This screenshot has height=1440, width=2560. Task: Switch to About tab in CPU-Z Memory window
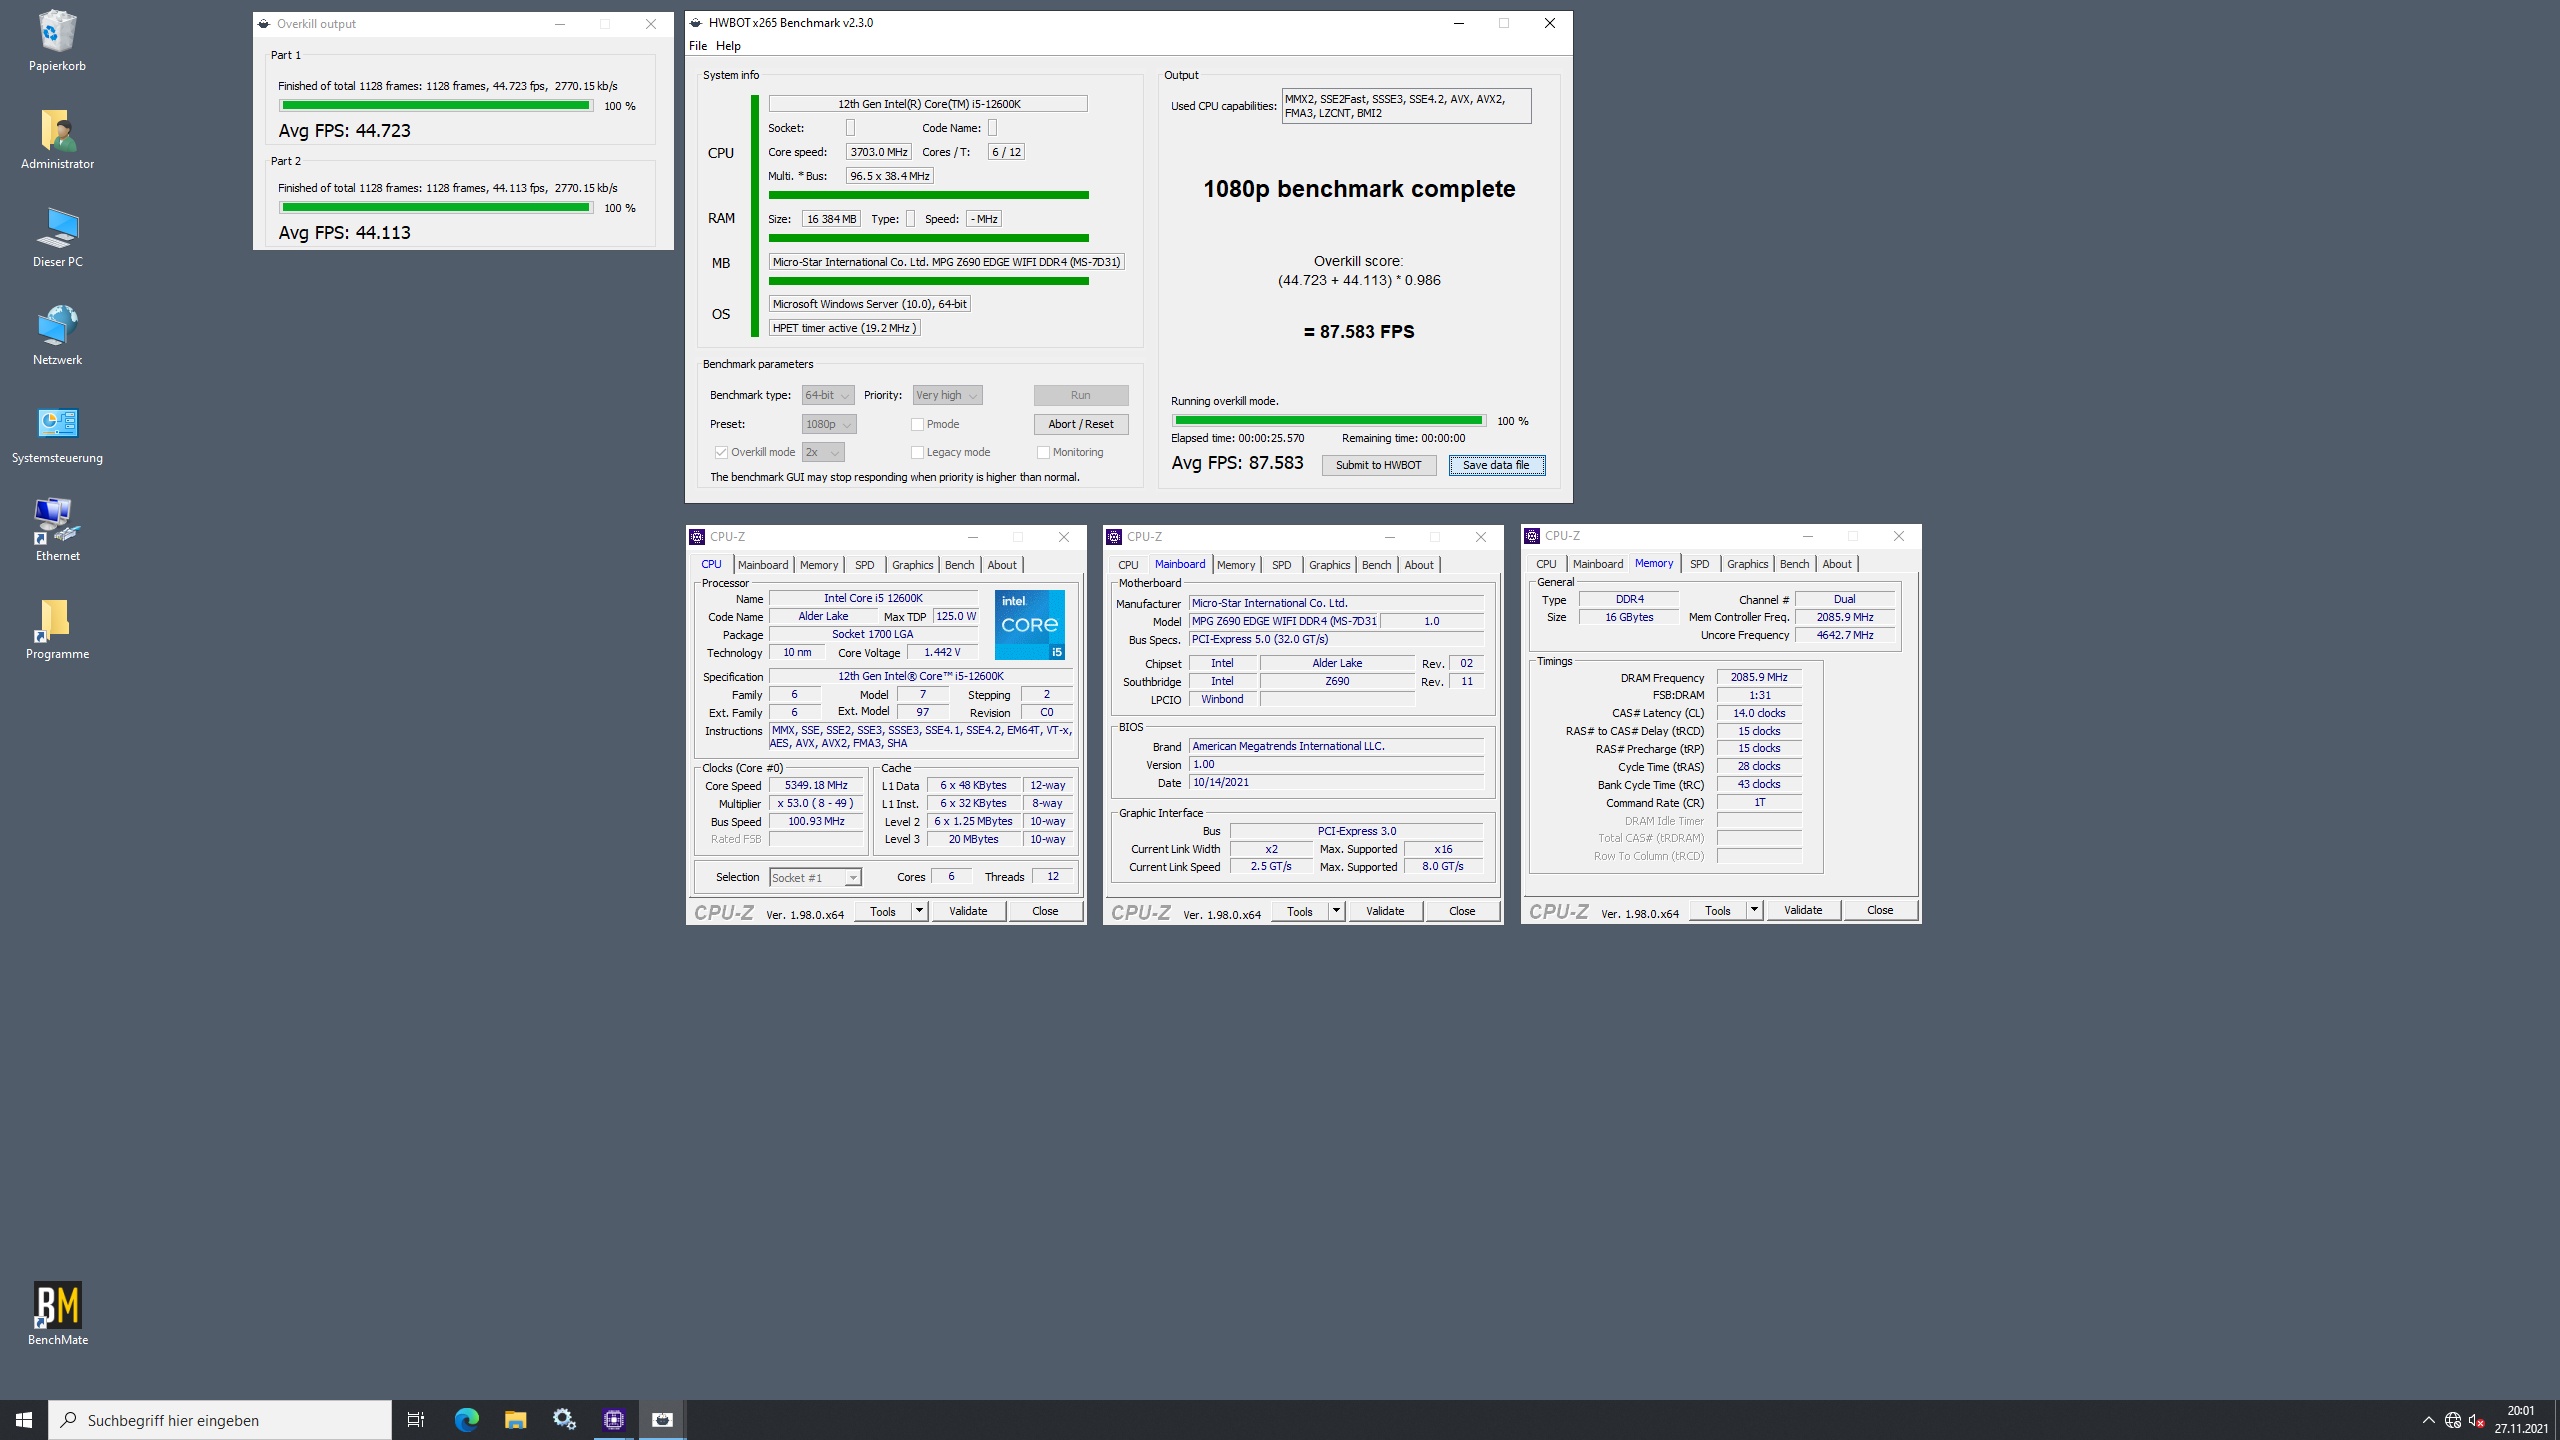pos(1836,564)
